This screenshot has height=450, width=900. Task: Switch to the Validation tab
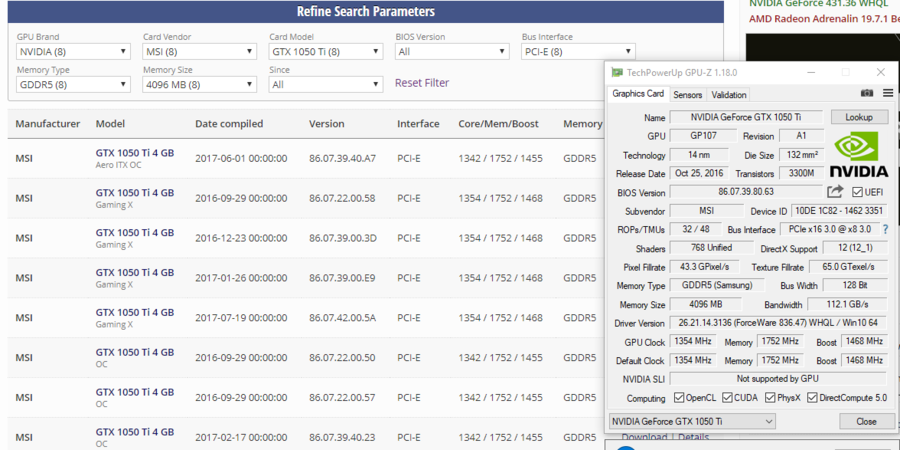[728, 95]
